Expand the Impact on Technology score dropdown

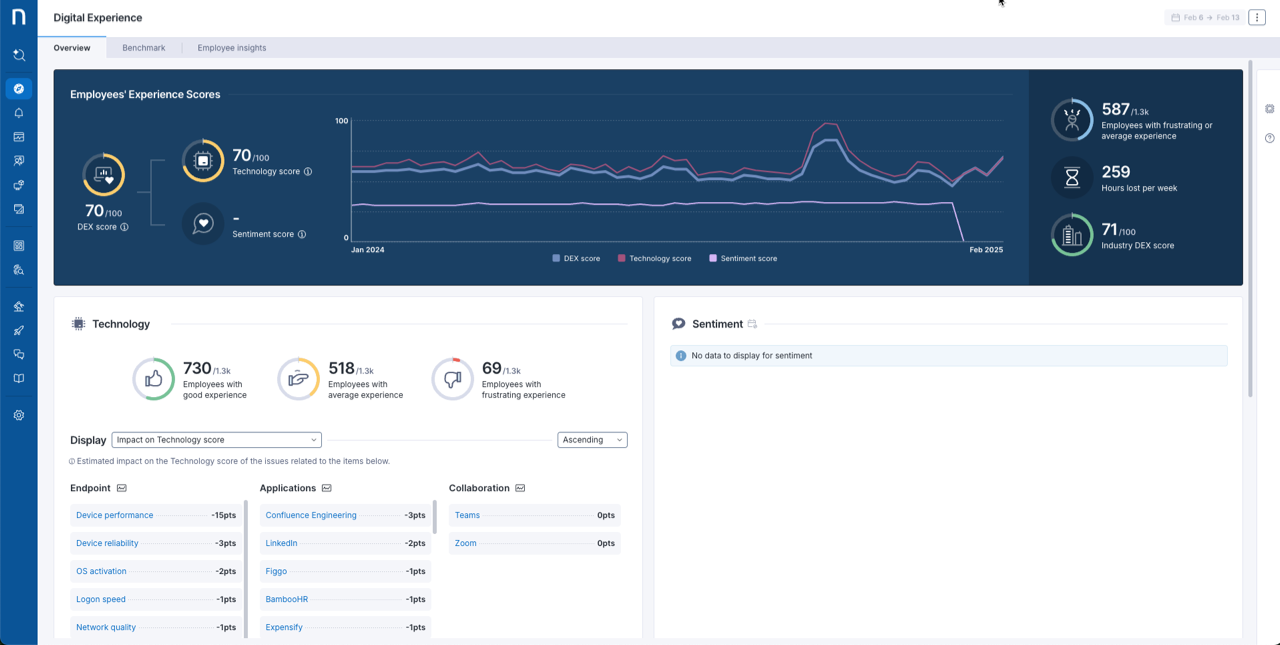[x=216, y=440]
